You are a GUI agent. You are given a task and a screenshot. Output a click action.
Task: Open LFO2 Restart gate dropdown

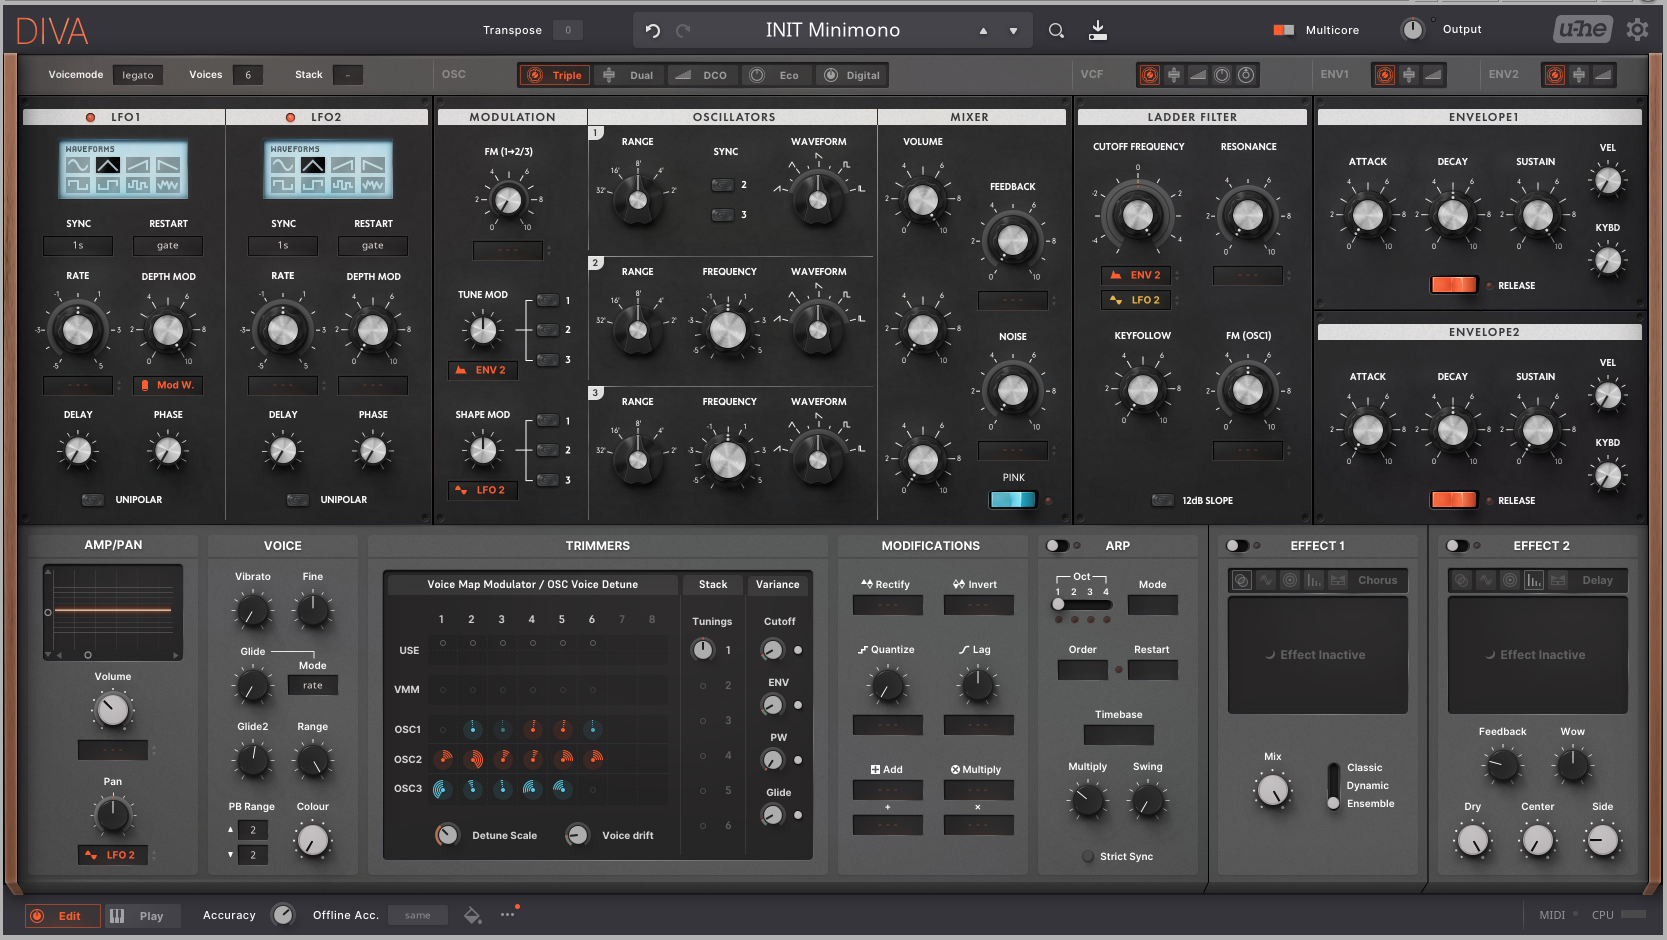click(x=373, y=246)
